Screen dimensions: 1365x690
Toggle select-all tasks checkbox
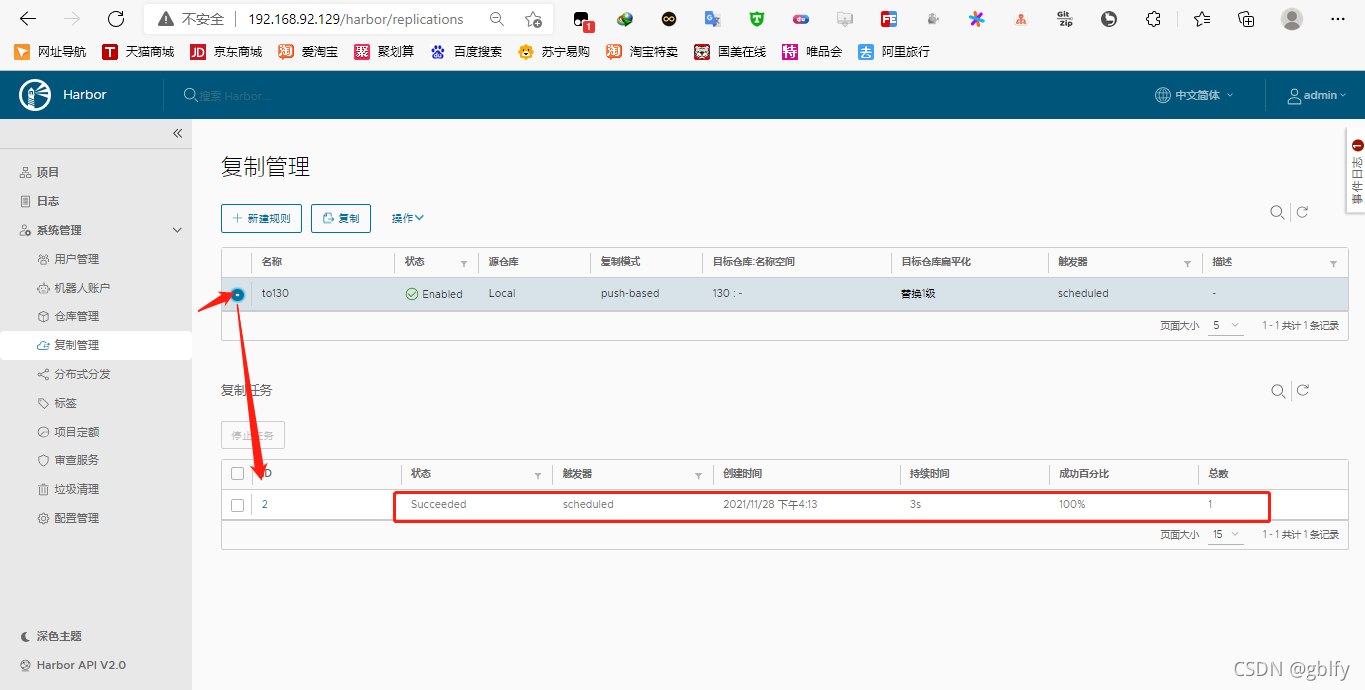[x=237, y=474]
